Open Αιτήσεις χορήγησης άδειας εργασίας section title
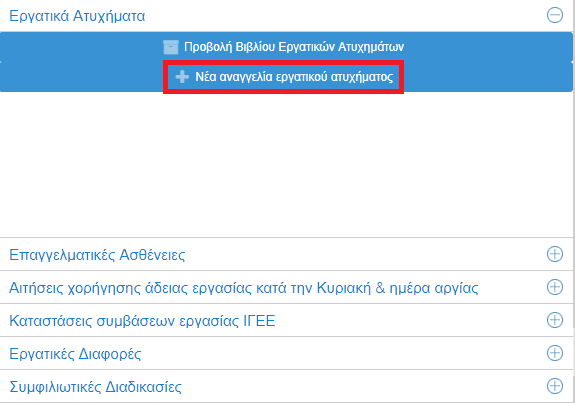The width and height of the screenshot is (575, 403). (x=243, y=288)
